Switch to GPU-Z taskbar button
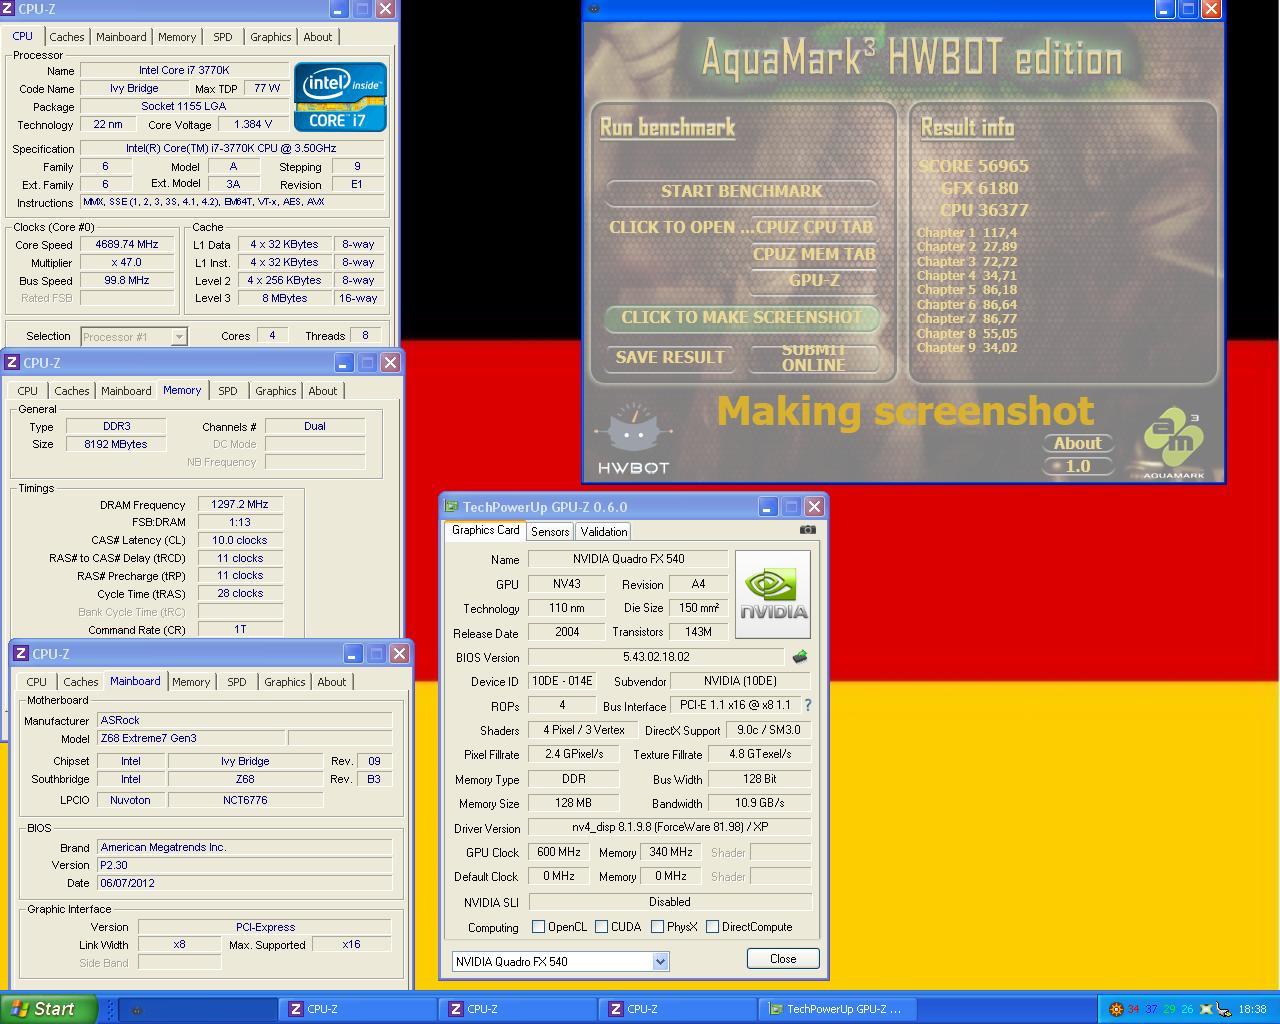The height and width of the screenshot is (1024, 1280). coord(838,1009)
